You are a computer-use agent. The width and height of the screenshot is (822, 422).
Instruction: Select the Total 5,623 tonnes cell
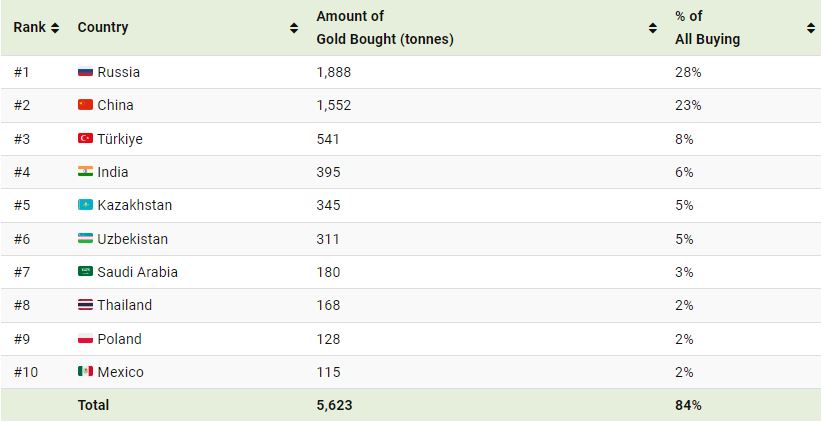(334, 405)
